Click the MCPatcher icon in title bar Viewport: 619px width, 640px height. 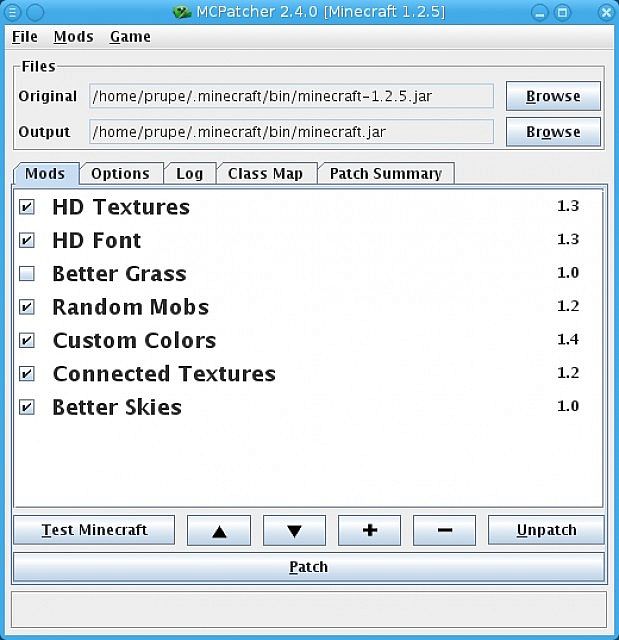[x=181, y=12]
